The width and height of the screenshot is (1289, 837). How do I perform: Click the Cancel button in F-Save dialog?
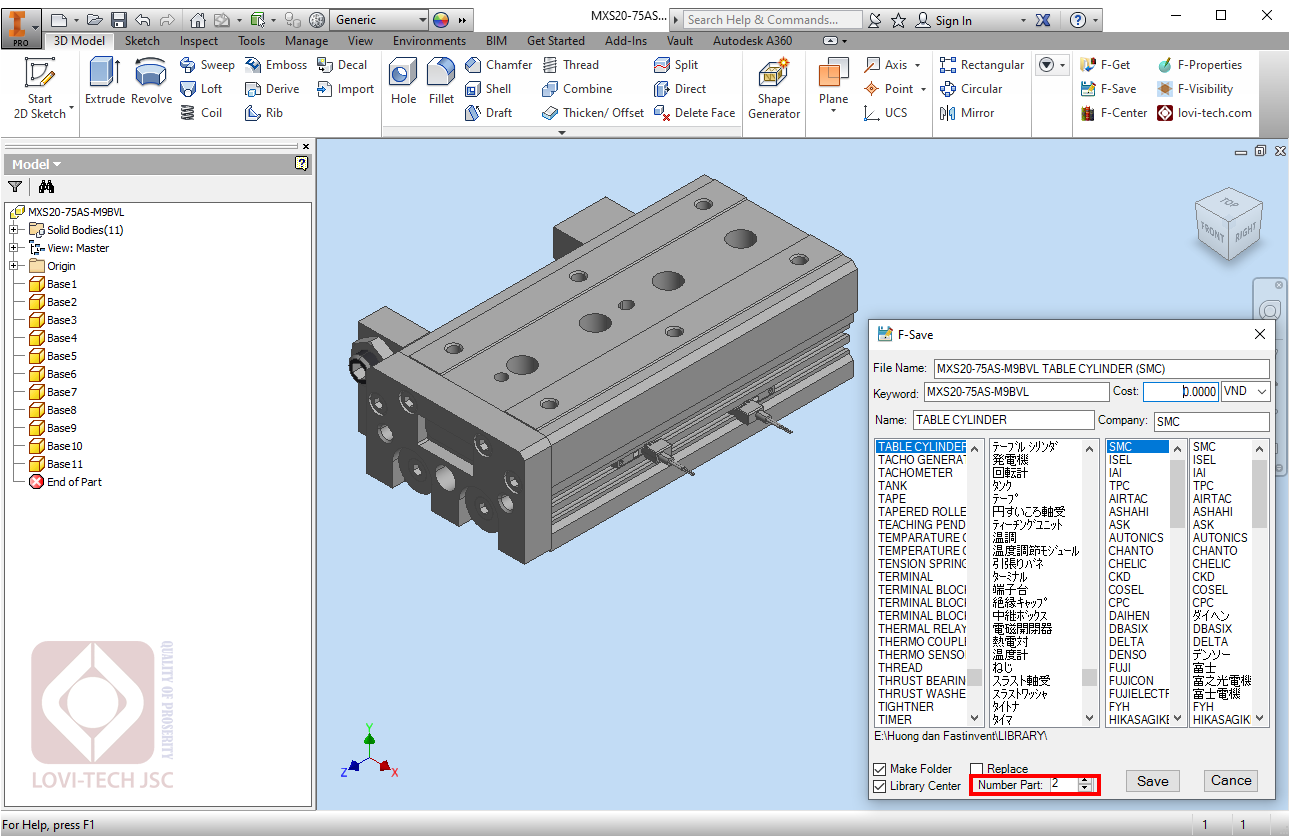(1231, 781)
